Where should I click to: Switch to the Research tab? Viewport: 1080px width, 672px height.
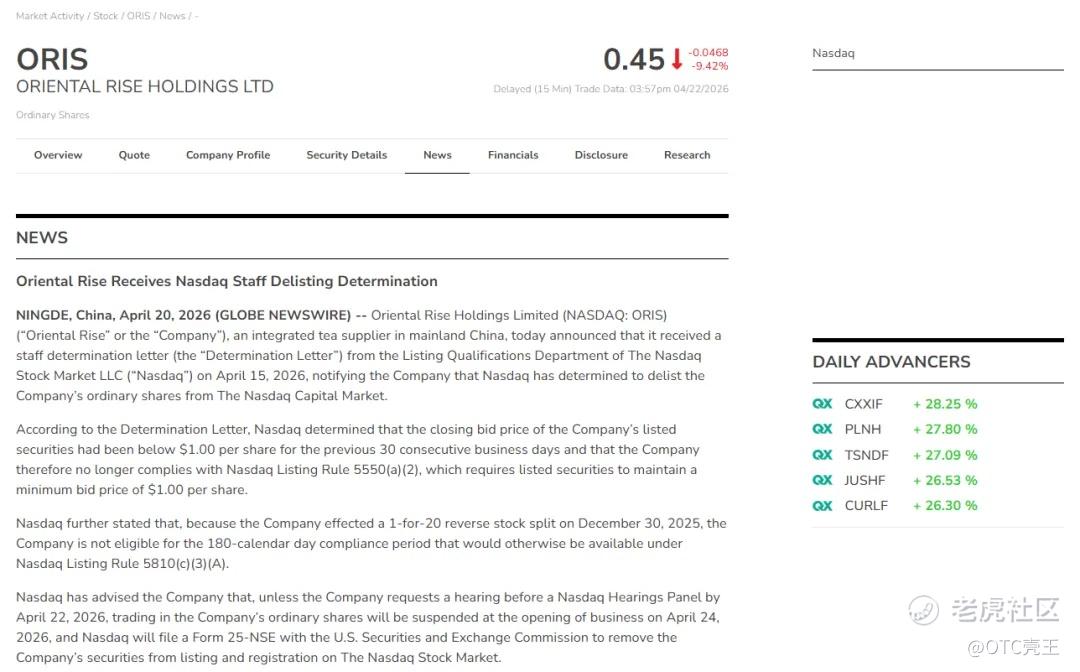(687, 155)
